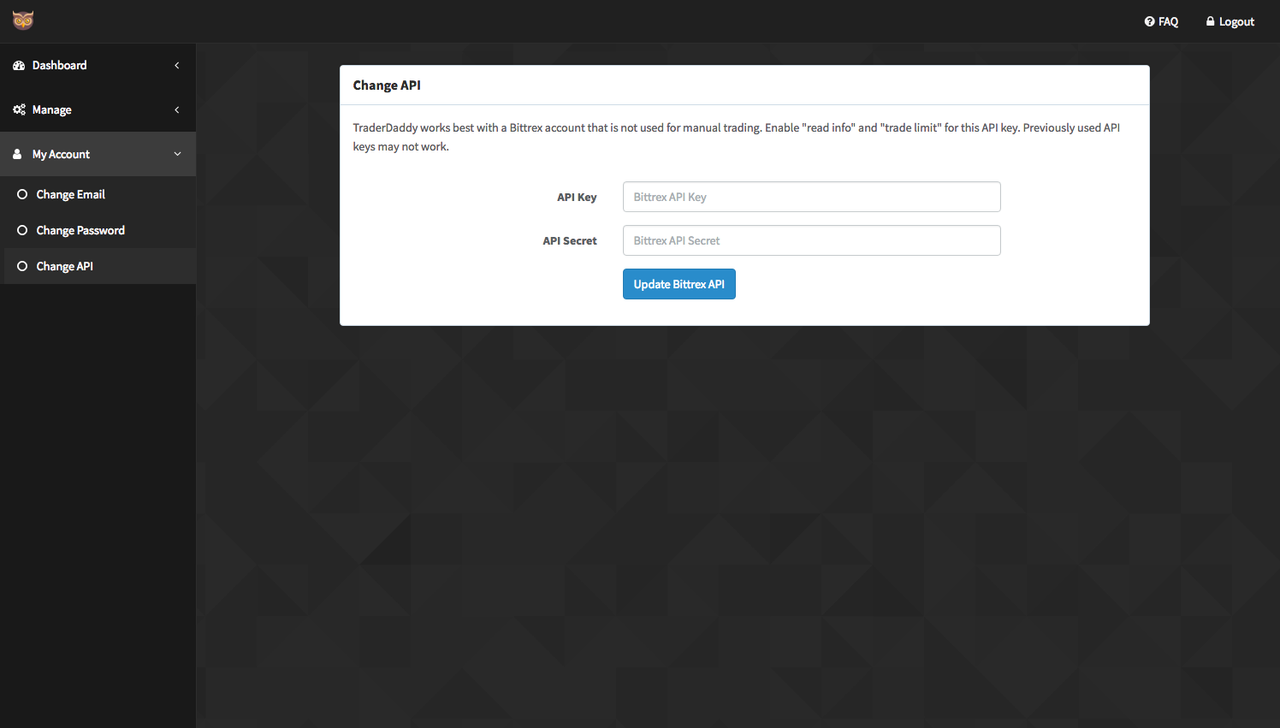Click the circle icon beside Change Email
The width and height of the screenshot is (1280, 728).
tap(22, 194)
